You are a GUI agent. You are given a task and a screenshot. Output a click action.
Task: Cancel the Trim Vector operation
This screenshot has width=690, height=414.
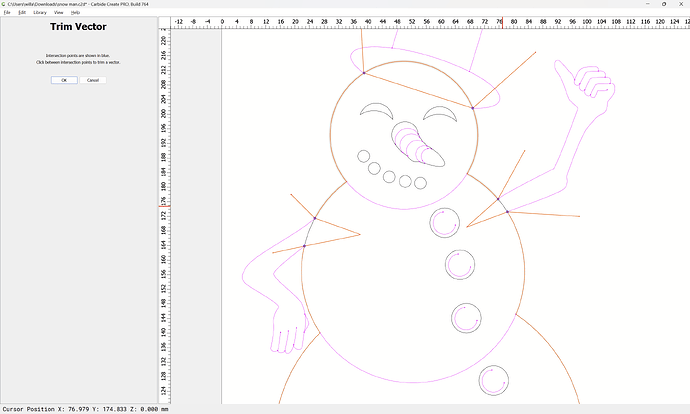click(93, 80)
